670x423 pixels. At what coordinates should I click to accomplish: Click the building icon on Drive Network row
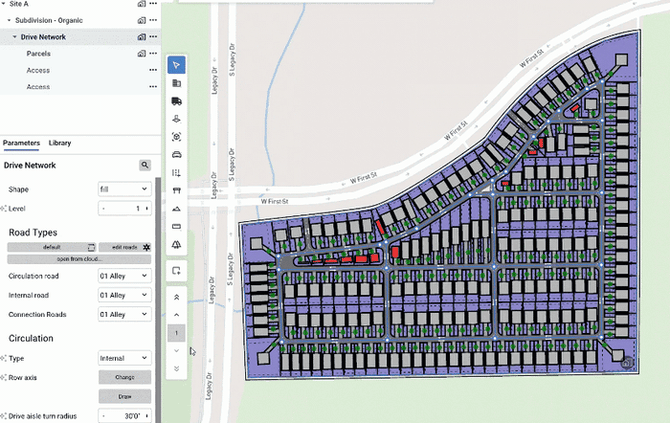coord(141,37)
